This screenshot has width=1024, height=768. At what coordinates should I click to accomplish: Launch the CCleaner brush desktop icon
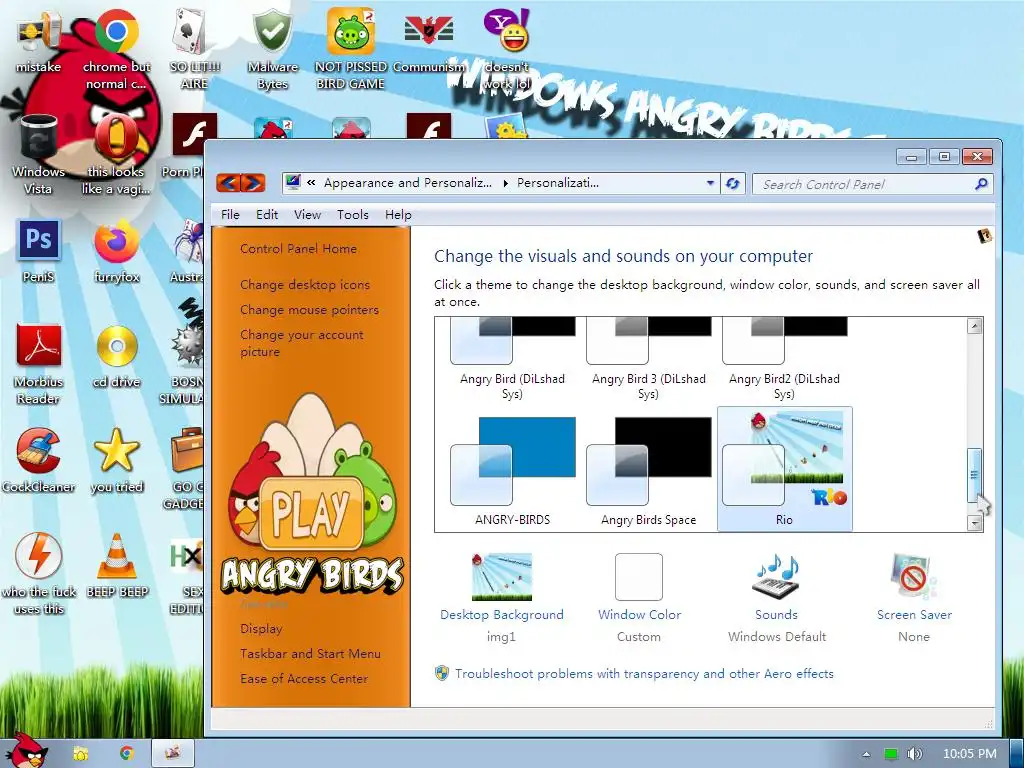39,460
